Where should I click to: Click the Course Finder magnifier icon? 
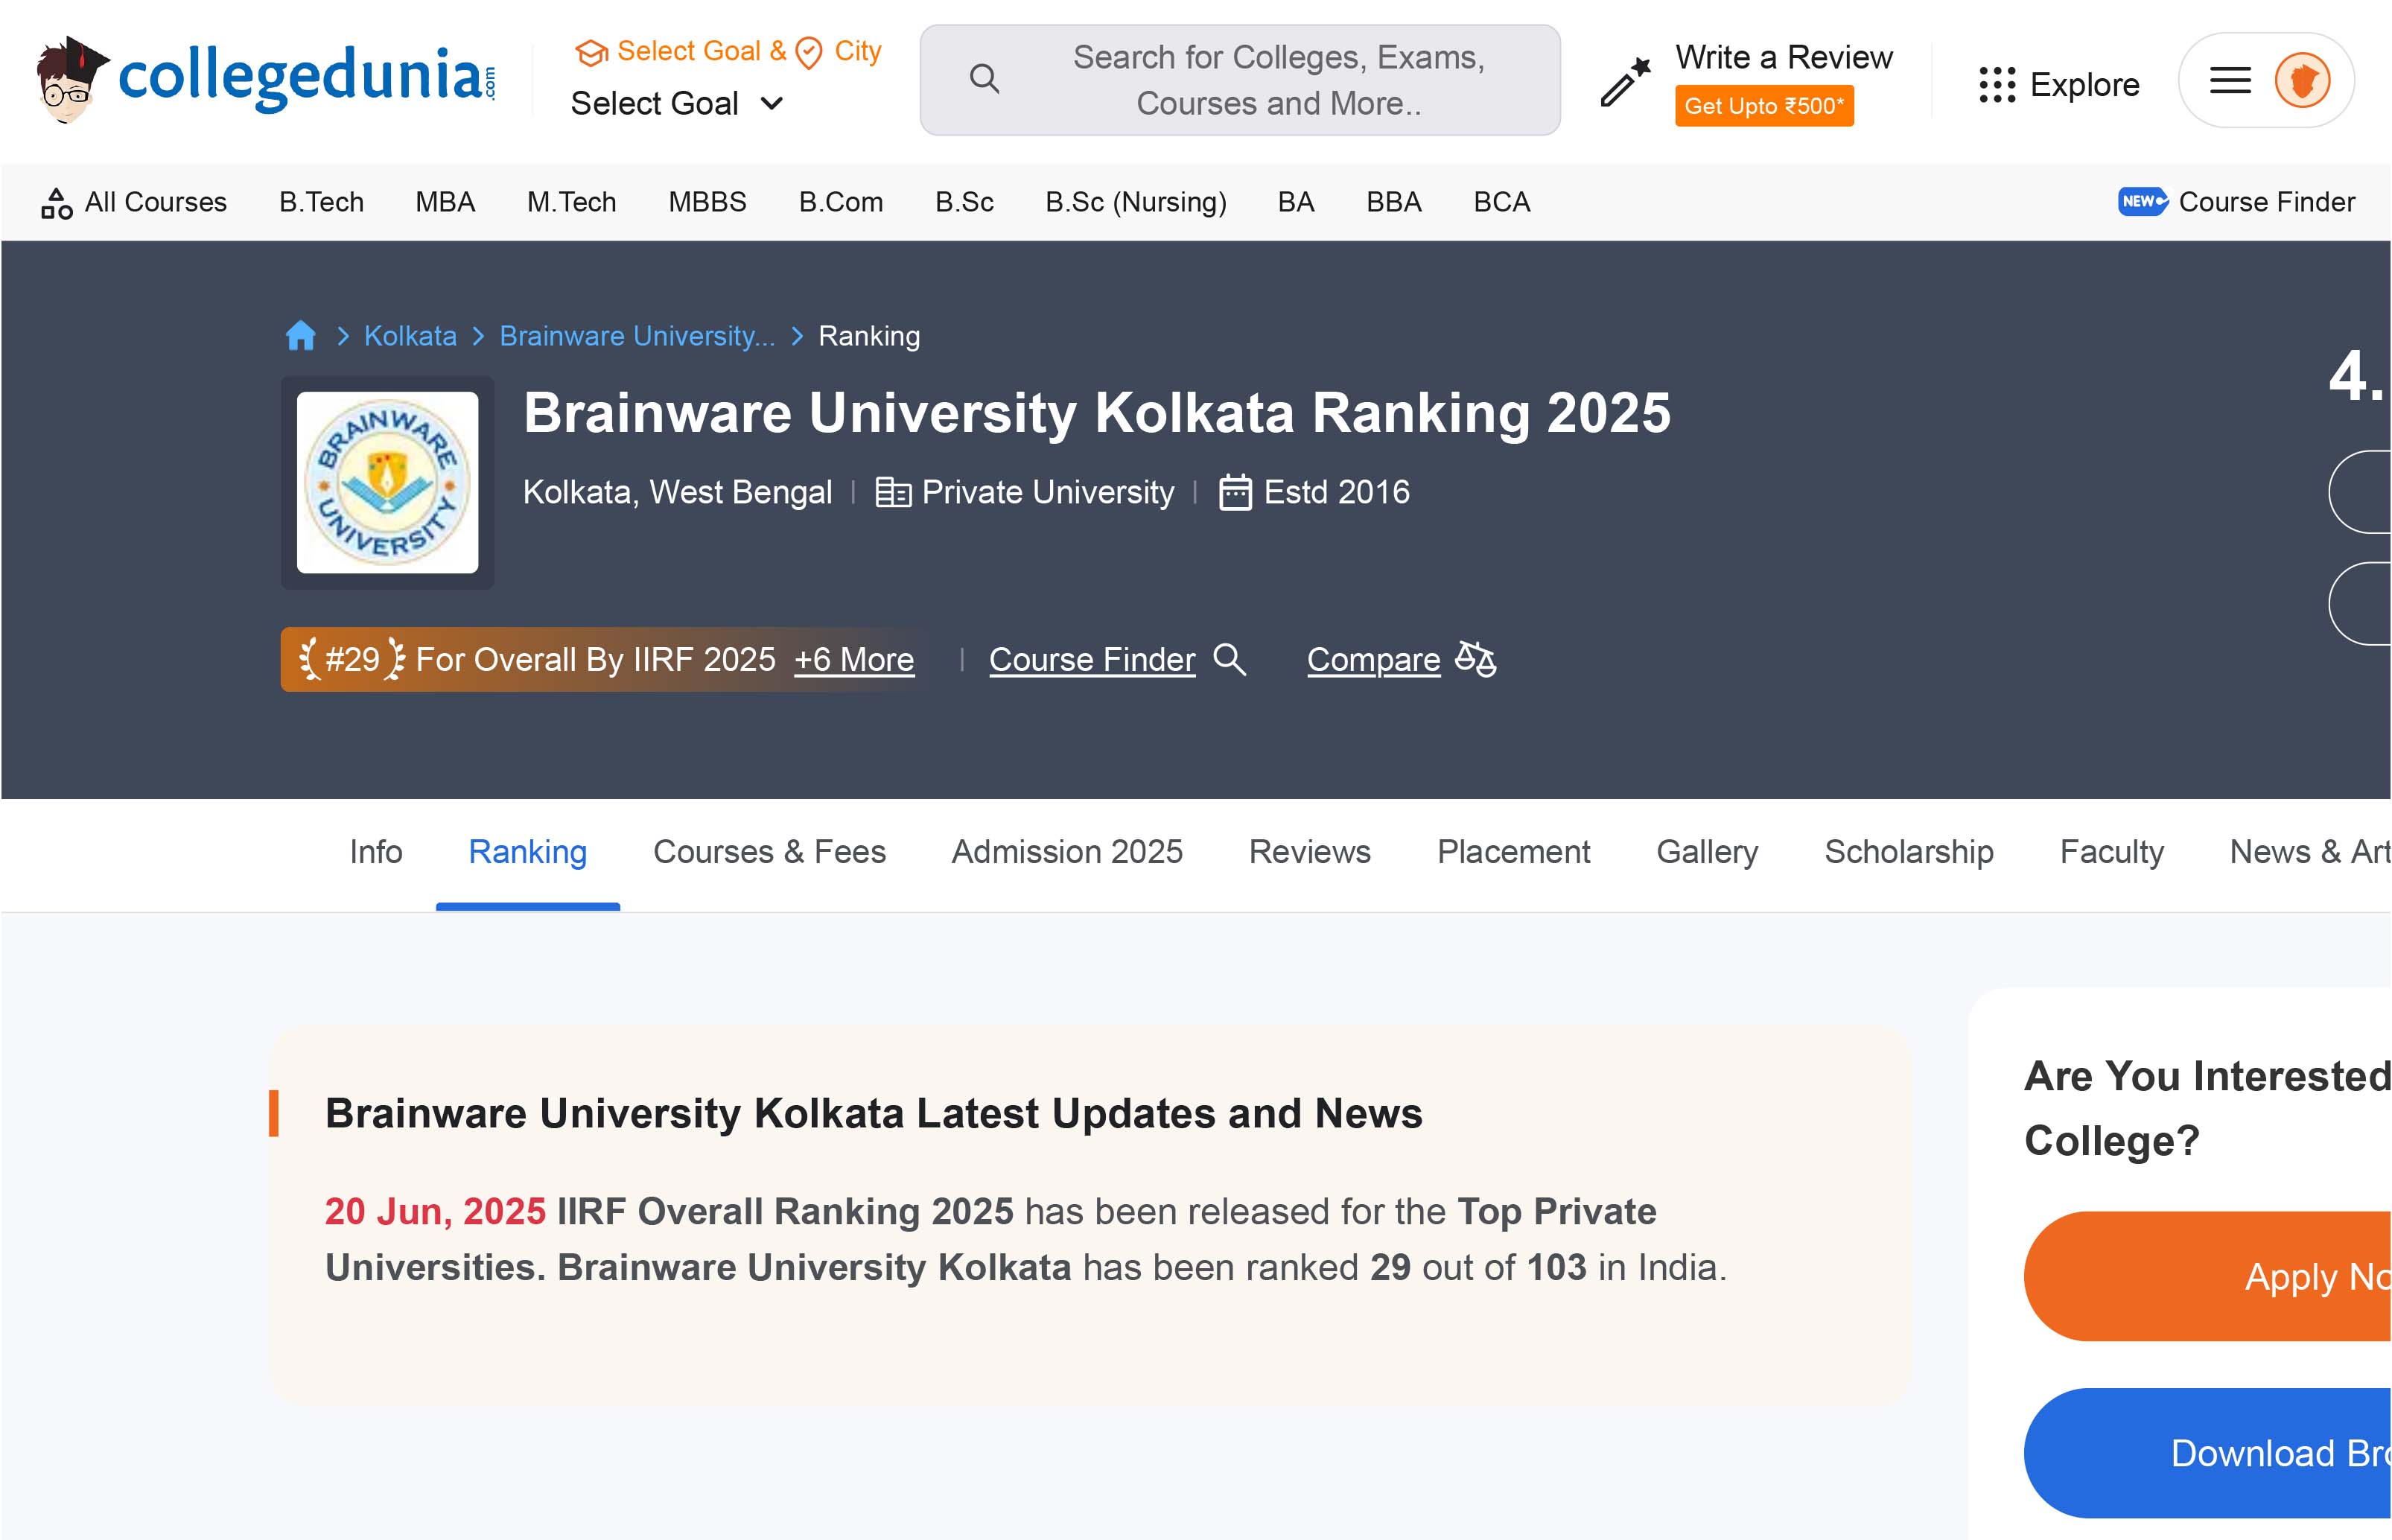click(1229, 660)
